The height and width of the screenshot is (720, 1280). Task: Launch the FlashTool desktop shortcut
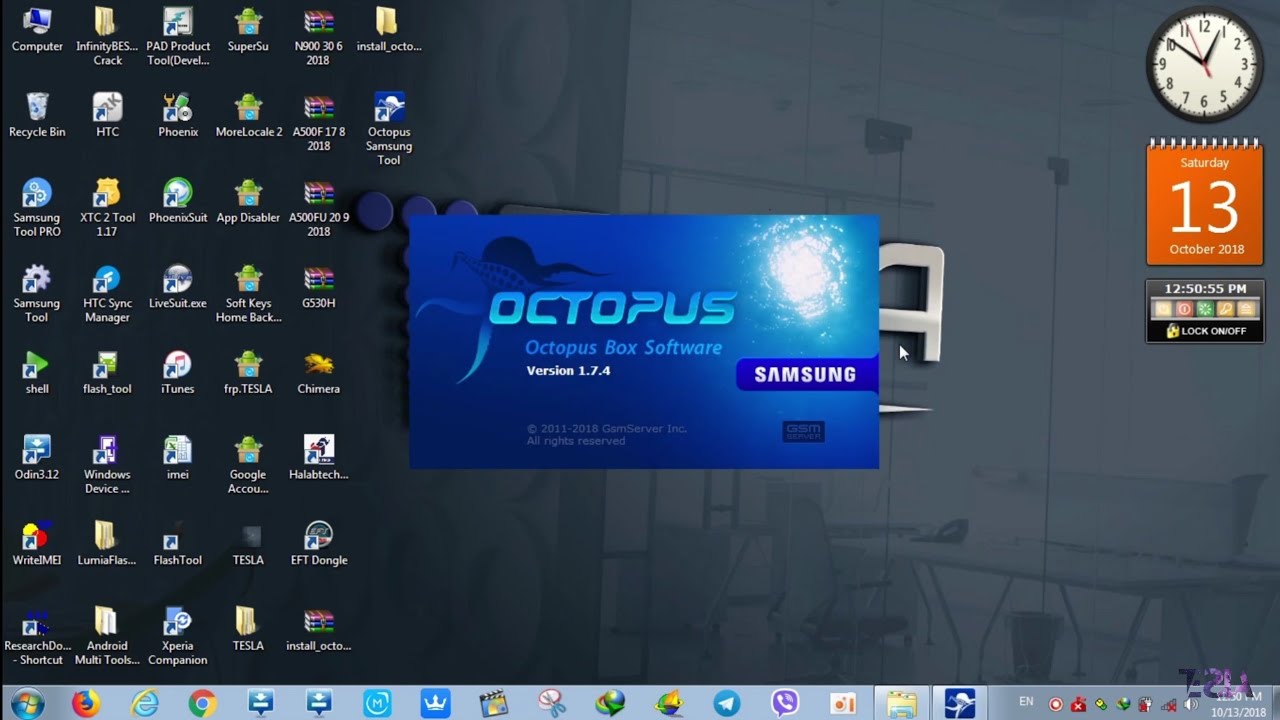point(178,543)
